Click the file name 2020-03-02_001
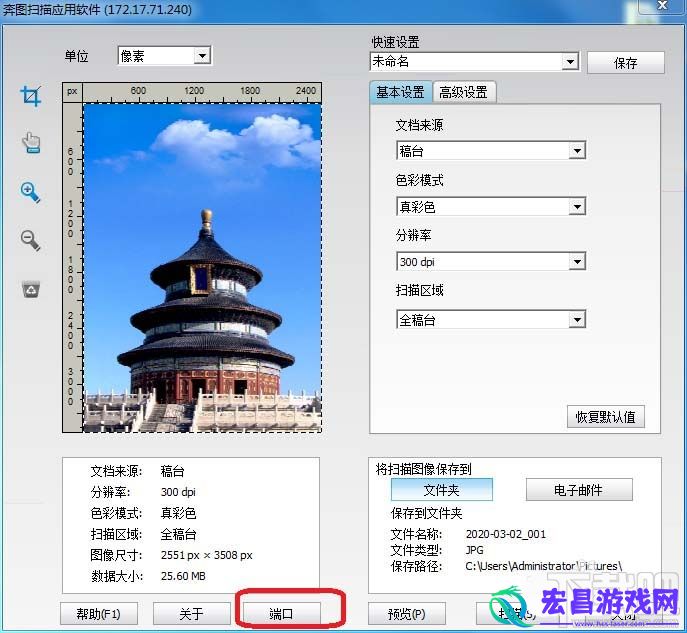Viewport: 687px width, 633px height. [506, 534]
